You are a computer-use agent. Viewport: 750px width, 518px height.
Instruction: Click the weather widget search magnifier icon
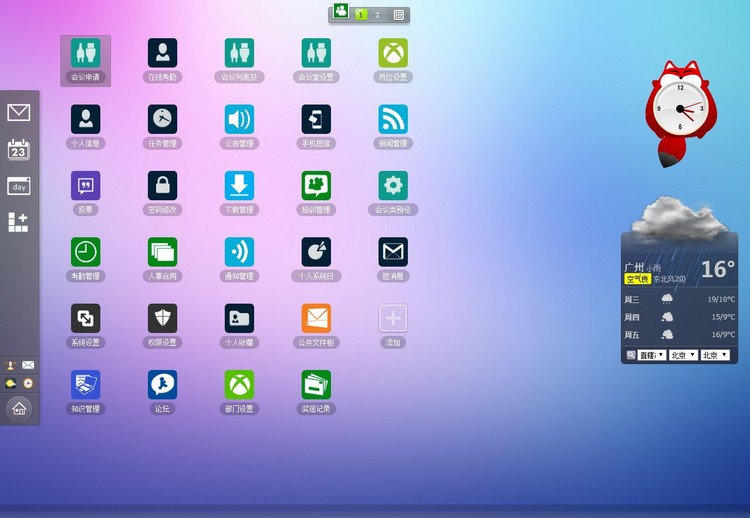631,355
